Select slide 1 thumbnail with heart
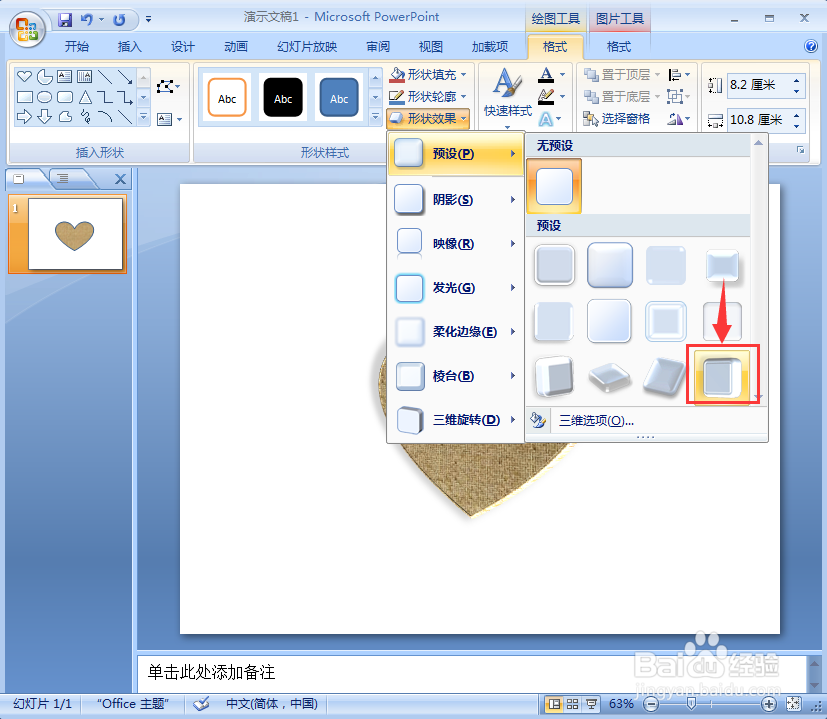Screen dimensions: 827x719 [x=74, y=234]
